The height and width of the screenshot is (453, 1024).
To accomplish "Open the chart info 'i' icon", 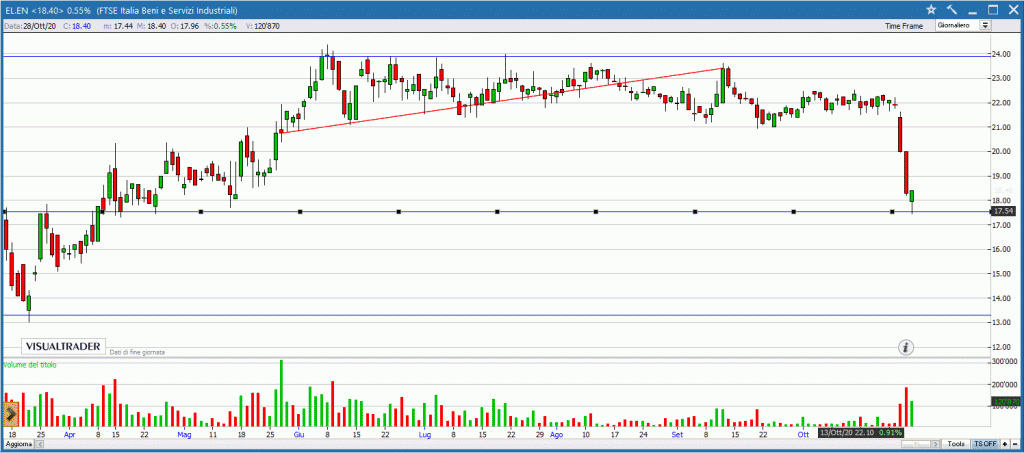I will tap(906, 347).
